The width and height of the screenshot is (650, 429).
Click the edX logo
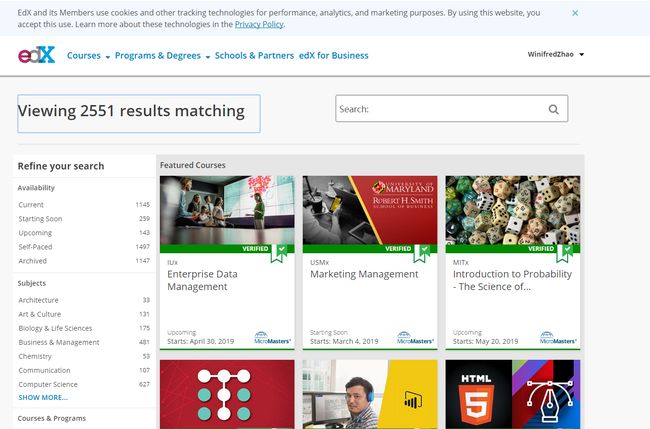[36, 55]
